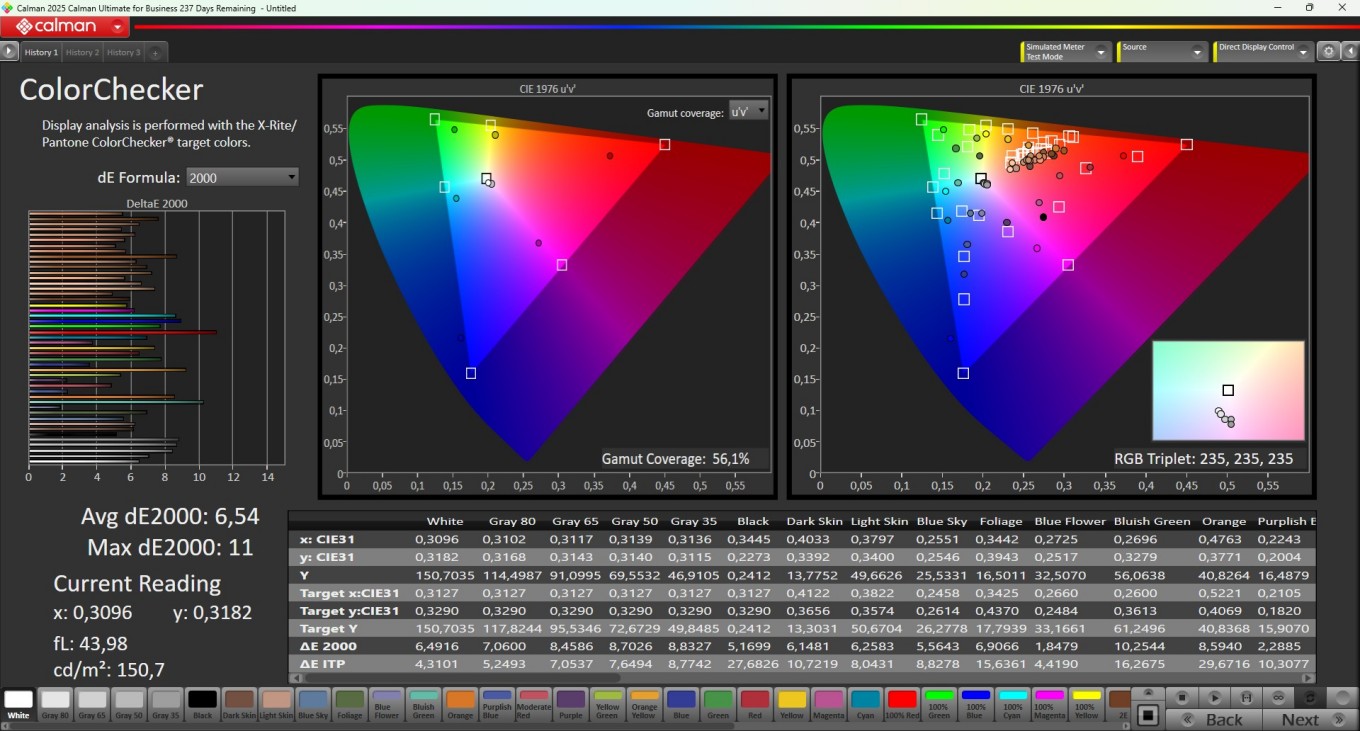Click the single read bracket icon
The width and height of the screenshot is (1360, 731).
[x=1246, y=697]
